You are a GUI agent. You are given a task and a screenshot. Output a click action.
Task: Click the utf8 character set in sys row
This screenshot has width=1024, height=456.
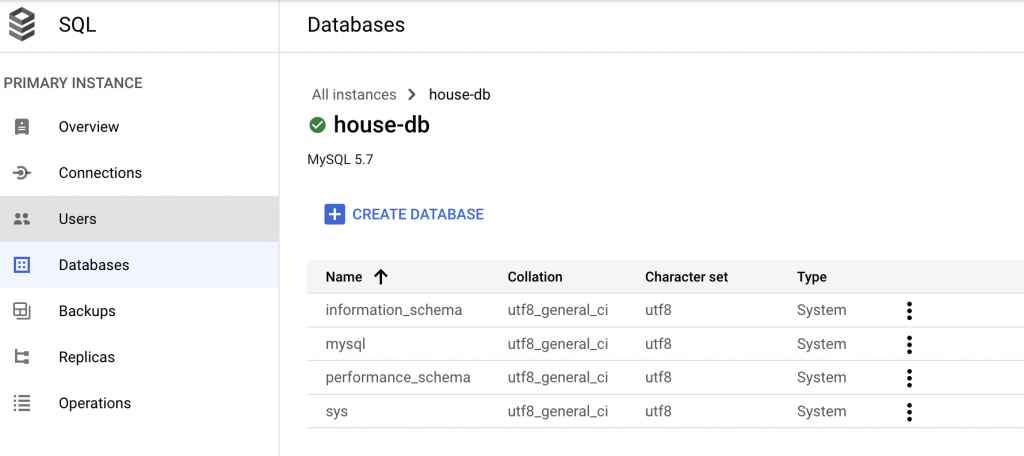click(x=658, y=412)
